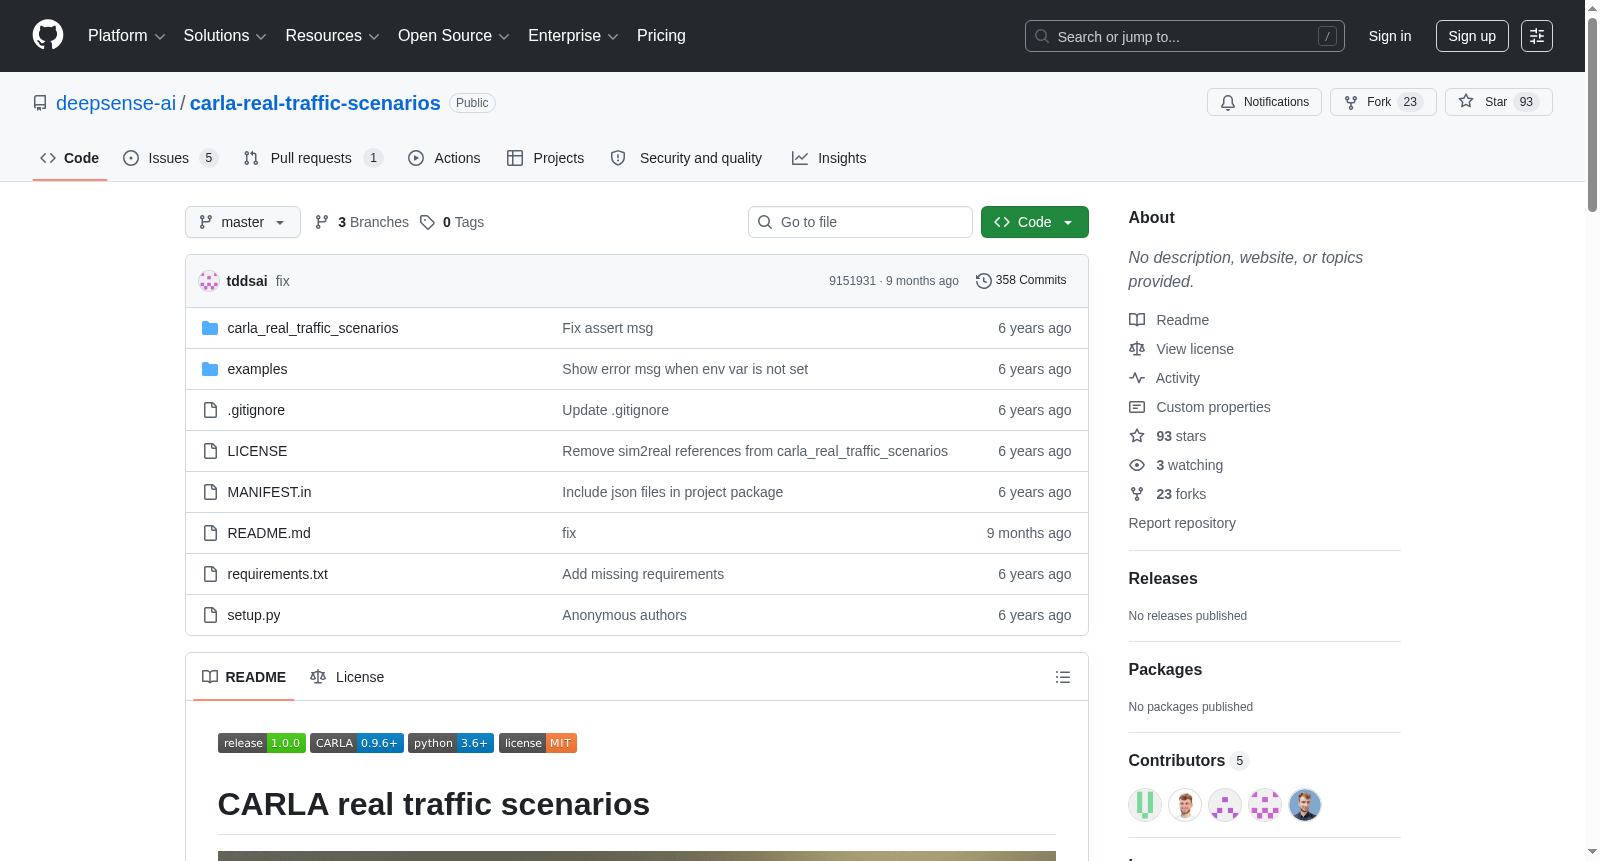Open the 9151931 commit hash link
The image size is (1600, 861).
(852, 281)
